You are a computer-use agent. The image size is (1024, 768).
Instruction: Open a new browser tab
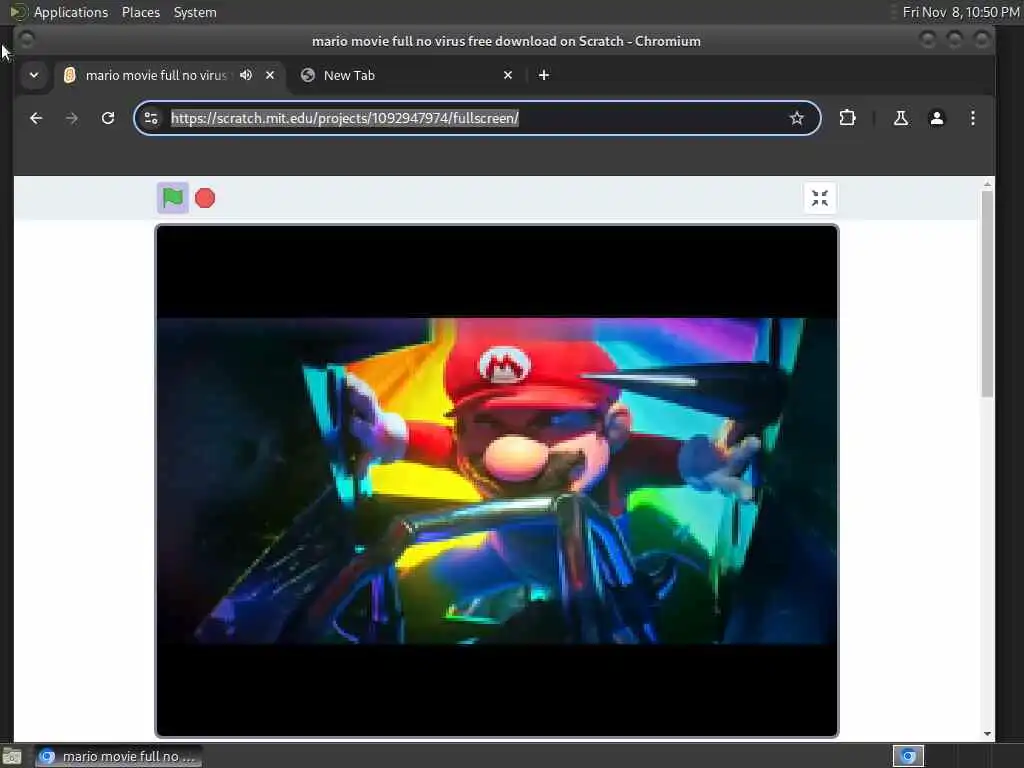543,75
